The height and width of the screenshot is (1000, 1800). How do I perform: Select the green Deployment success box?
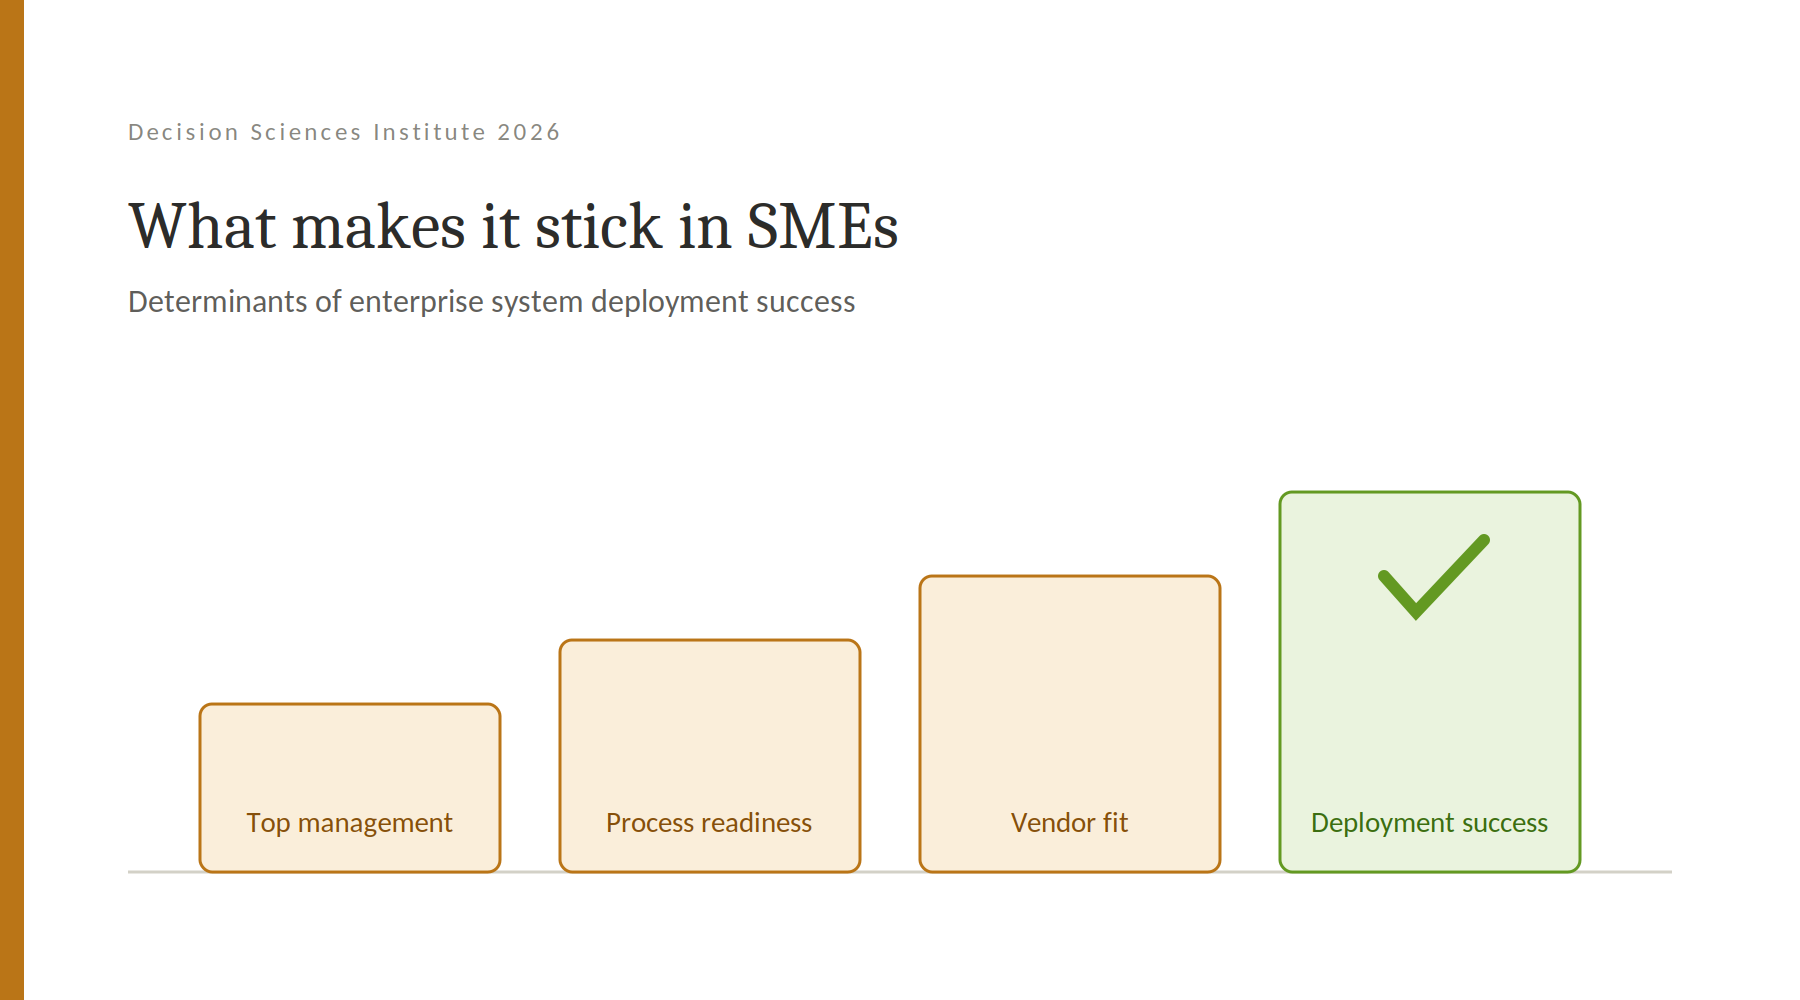click(x=1430, y=682)
